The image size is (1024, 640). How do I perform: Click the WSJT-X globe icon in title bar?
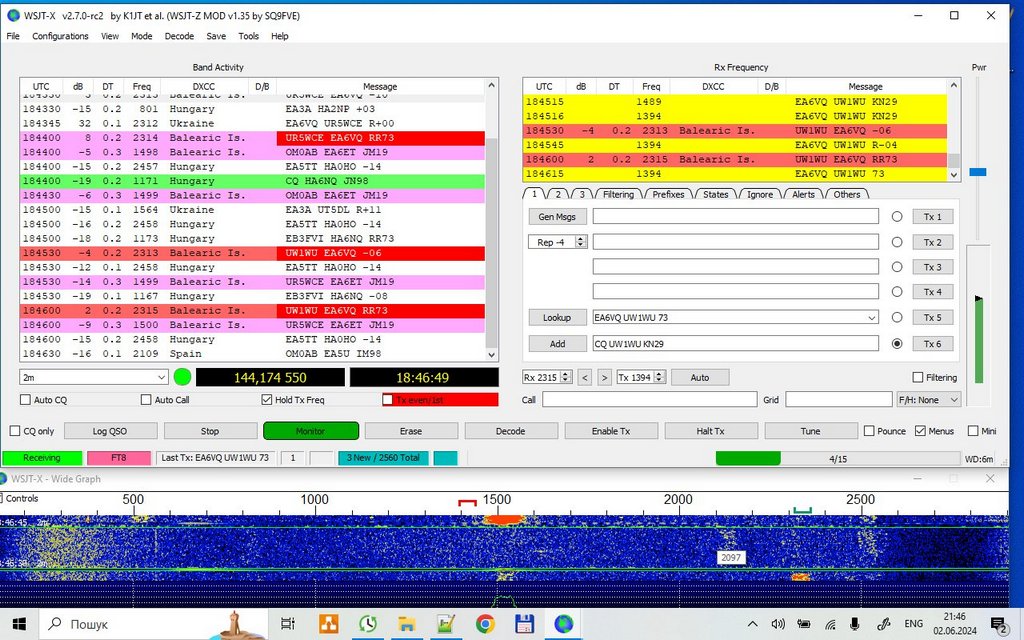click(13, 15)
